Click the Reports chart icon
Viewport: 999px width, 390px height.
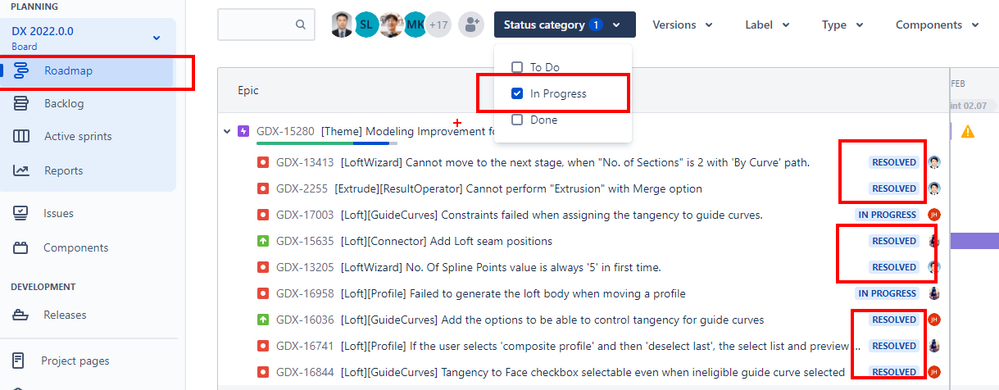coord(21,171)
